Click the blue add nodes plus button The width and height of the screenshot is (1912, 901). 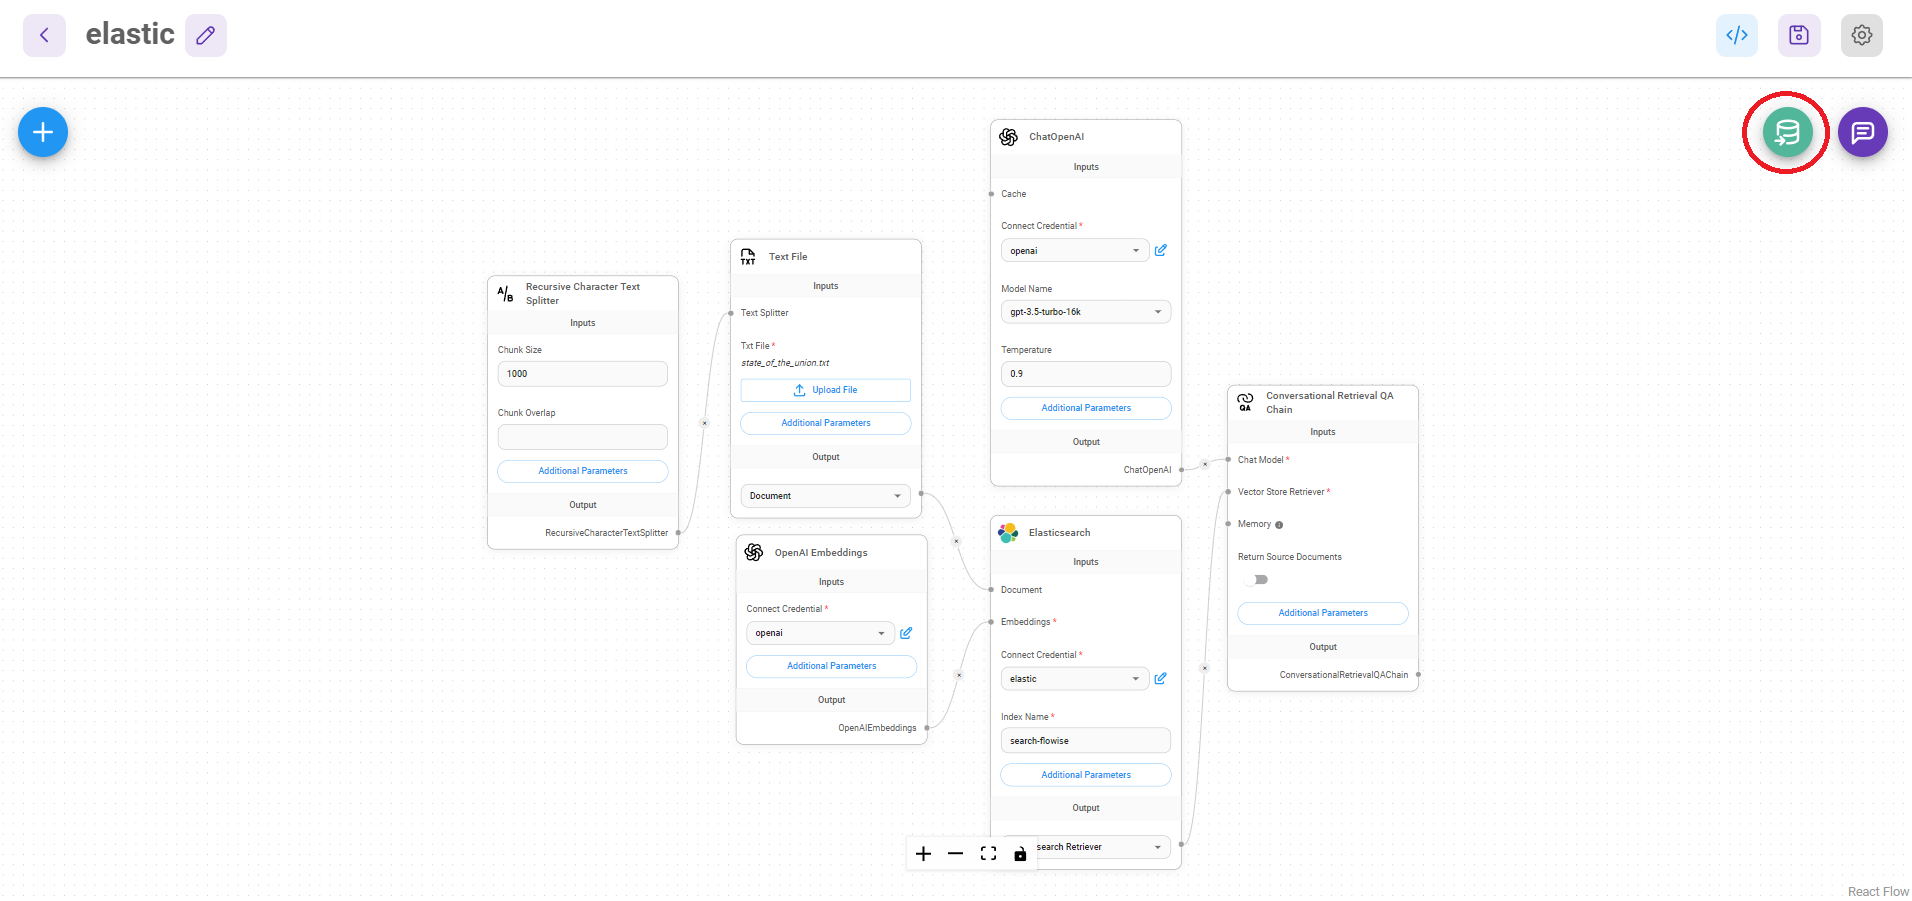[x=43, y=132]
